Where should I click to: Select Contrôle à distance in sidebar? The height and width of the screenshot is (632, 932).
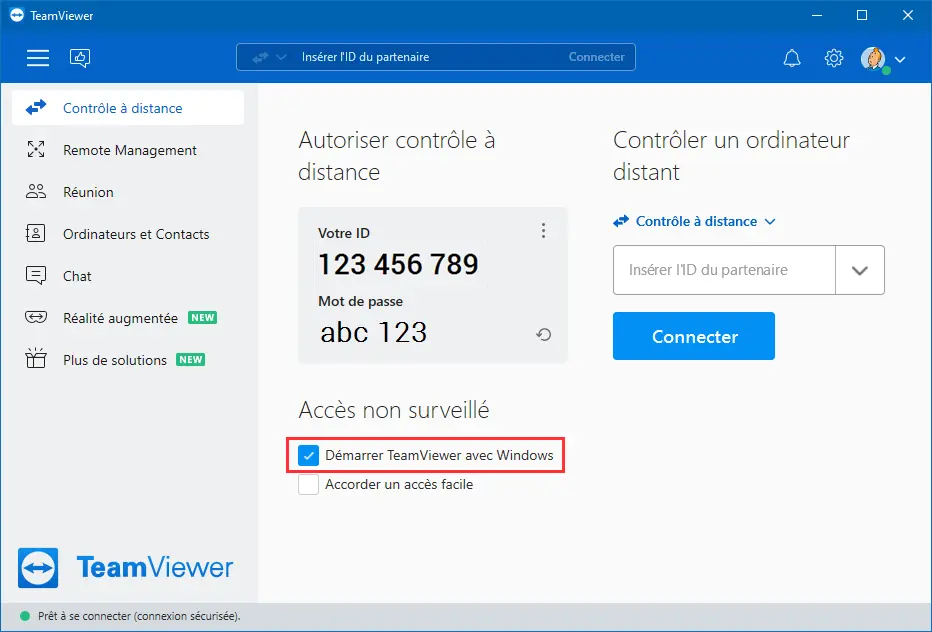coord(128,108)
